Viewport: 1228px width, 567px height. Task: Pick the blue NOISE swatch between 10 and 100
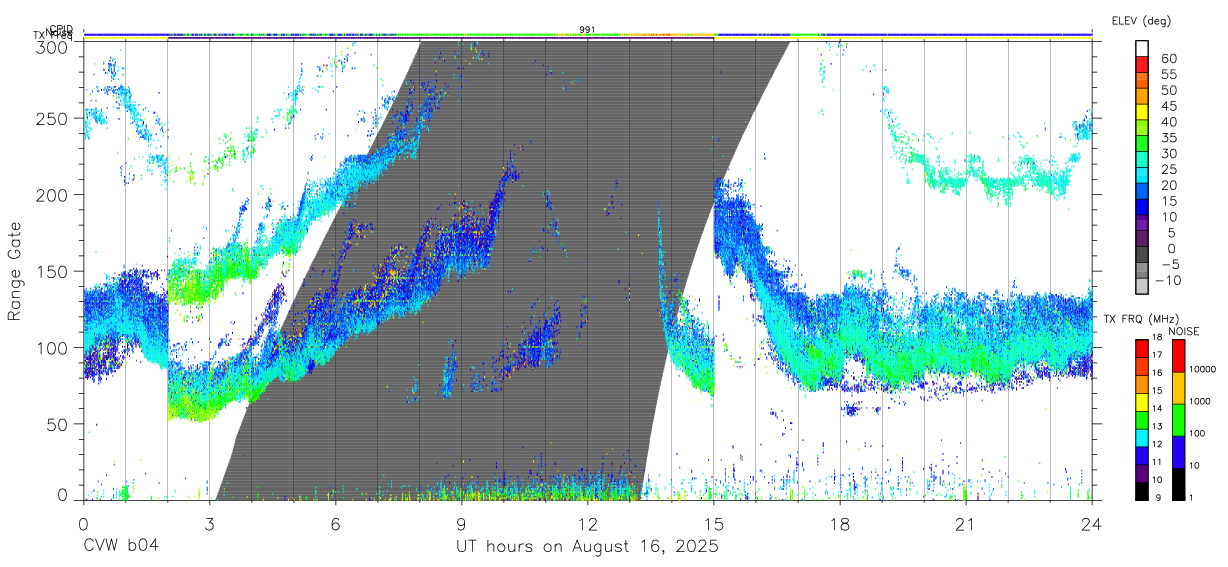tap(1177, 451)
